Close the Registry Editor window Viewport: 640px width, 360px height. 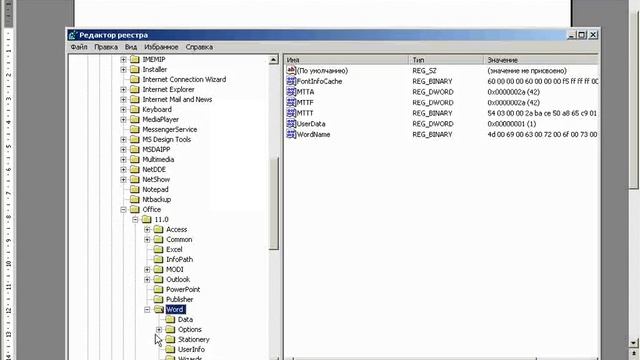(593, 35)
